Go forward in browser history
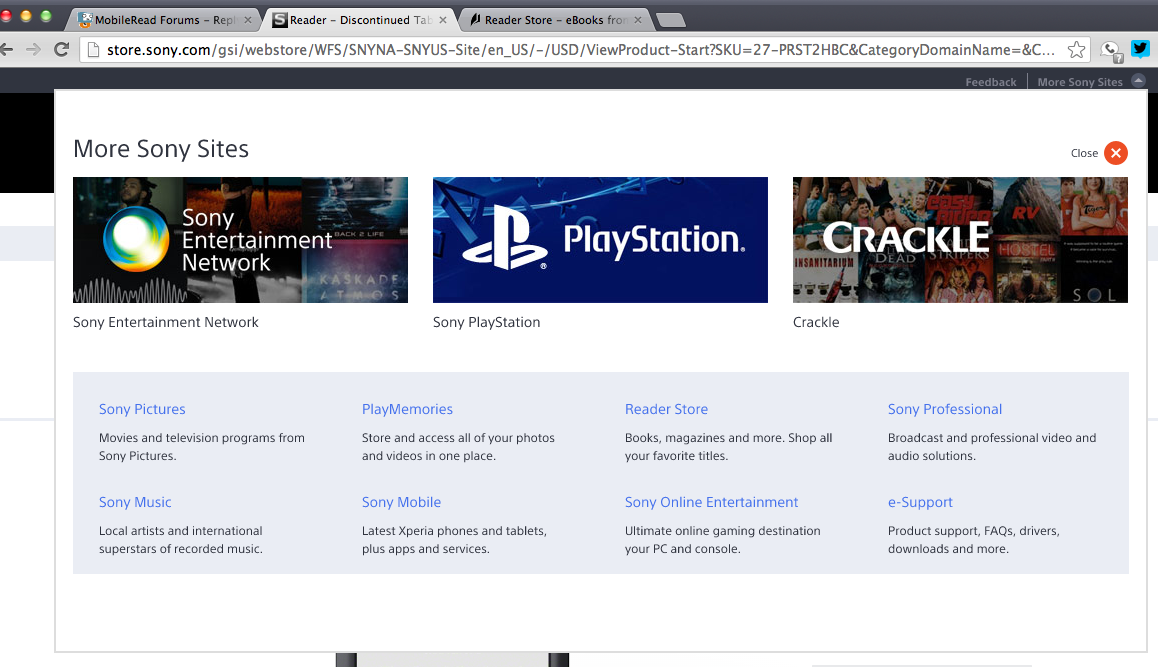The height and width of the screenshot is (667, 1158). pos(33,49)
